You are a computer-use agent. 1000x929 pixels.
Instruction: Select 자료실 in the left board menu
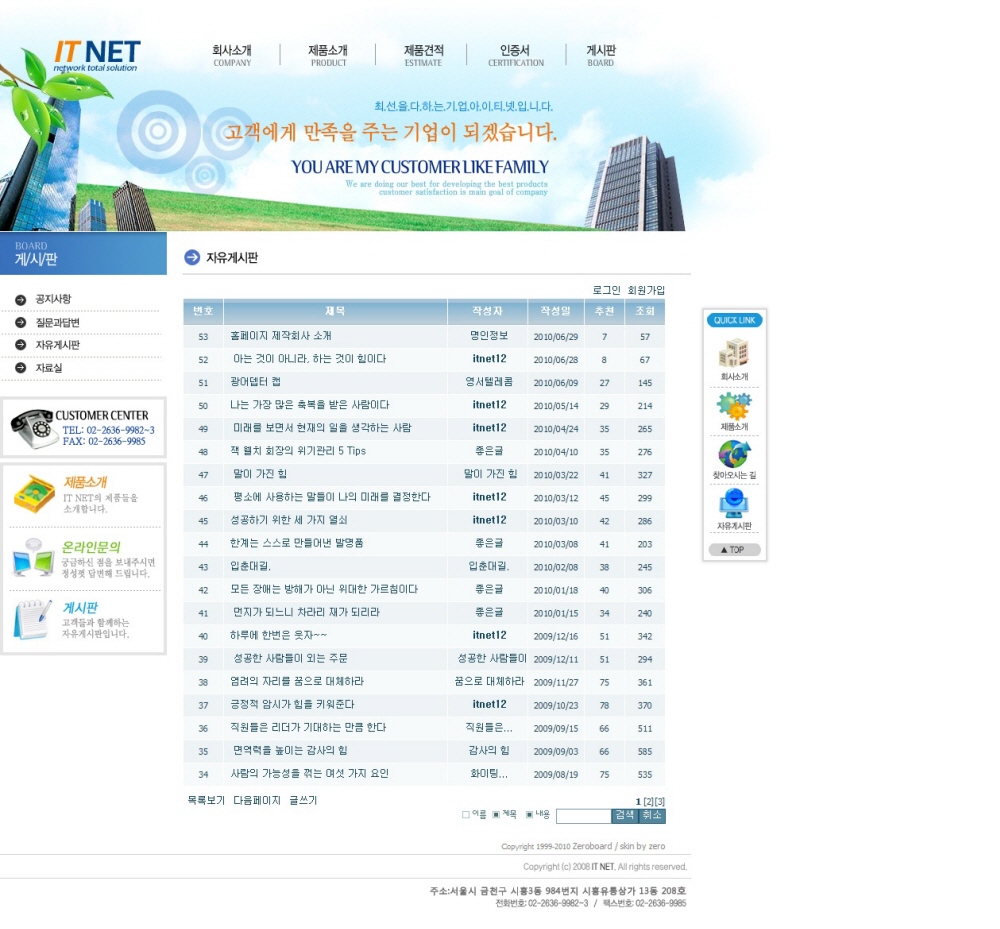(49, 368)
